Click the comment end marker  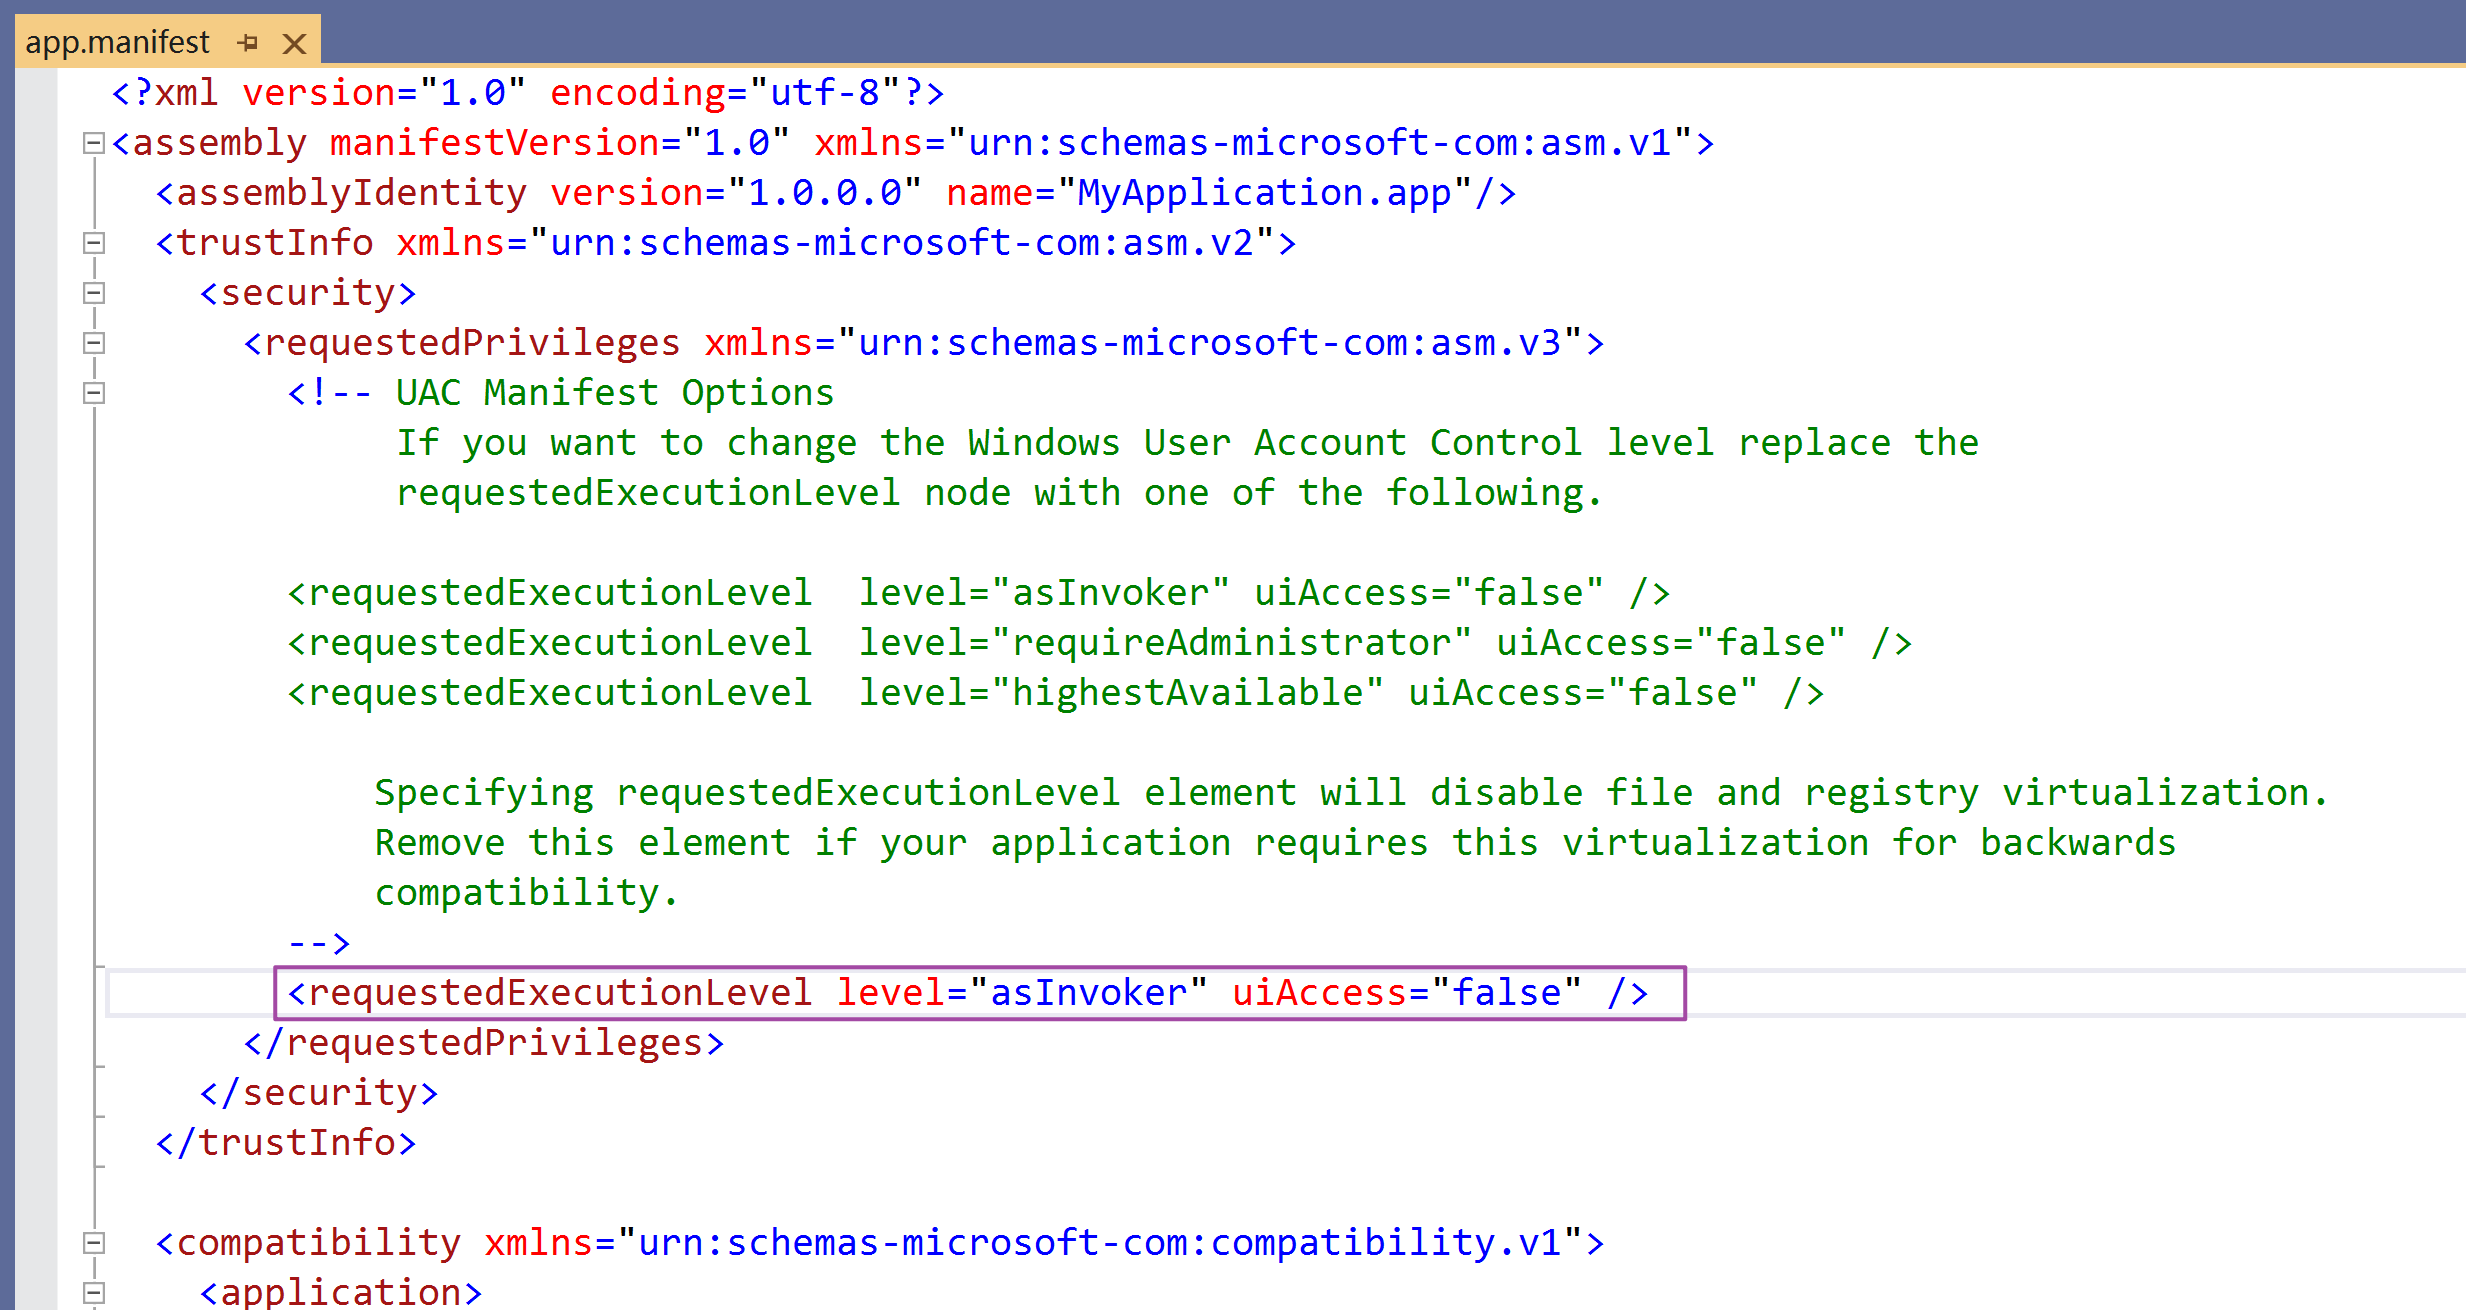pos(319,943)
